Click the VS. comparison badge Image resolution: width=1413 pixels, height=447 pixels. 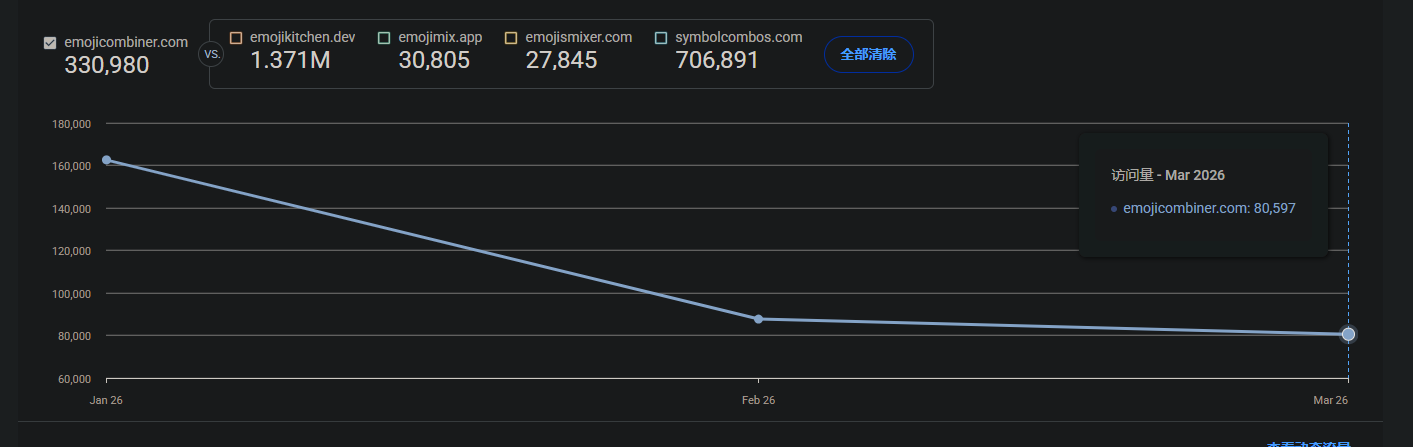coord(212,54)
